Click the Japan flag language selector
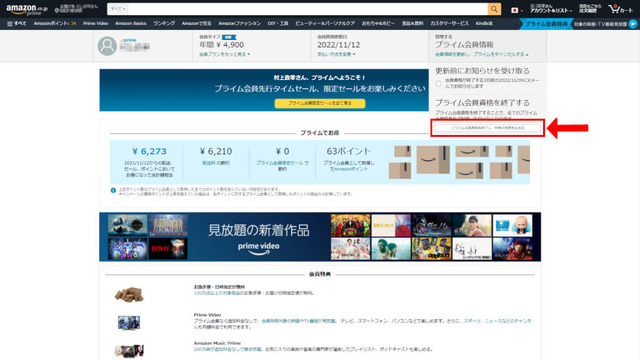 point(516,10)
